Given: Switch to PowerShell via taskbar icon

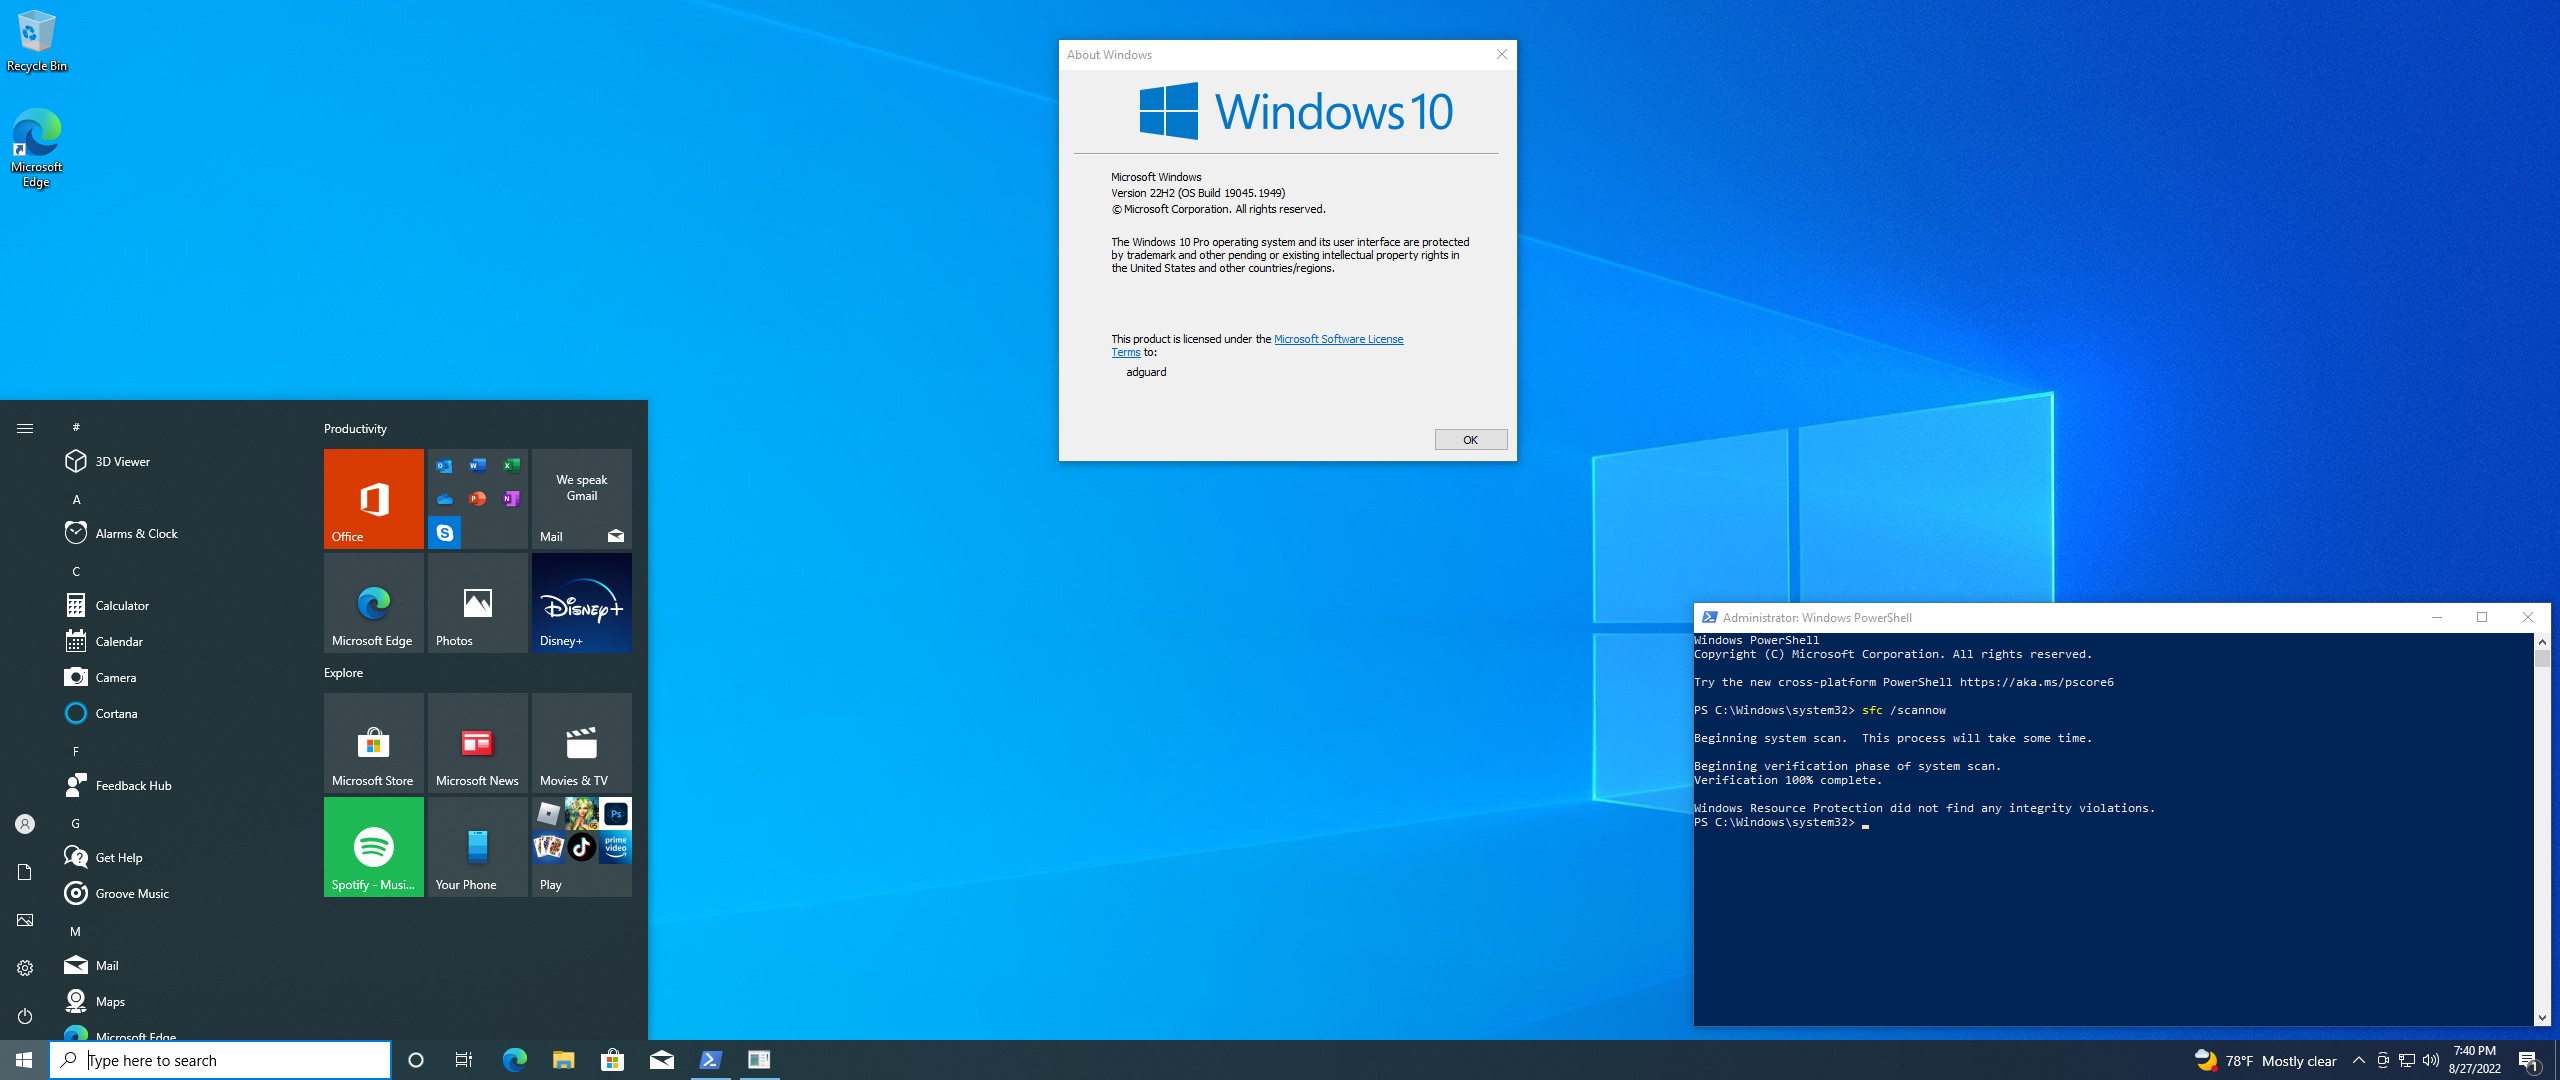Looking at the screenshot, I should (x=710, y=1060).
